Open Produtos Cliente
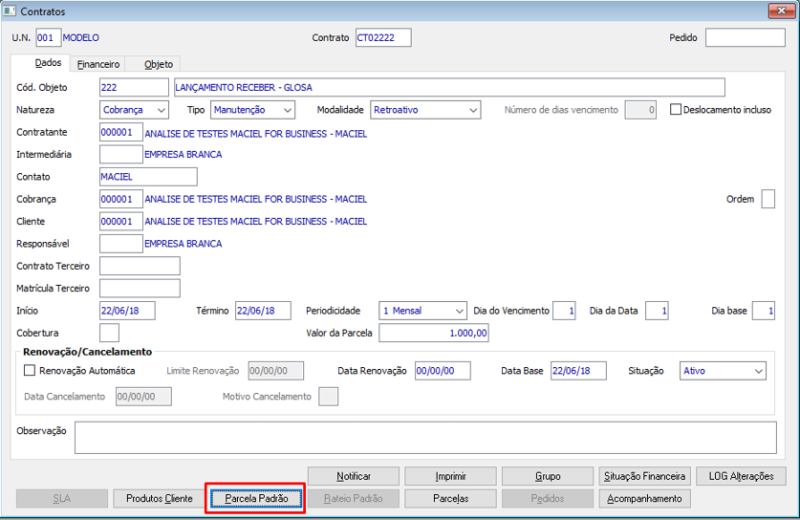 (159, 499)
